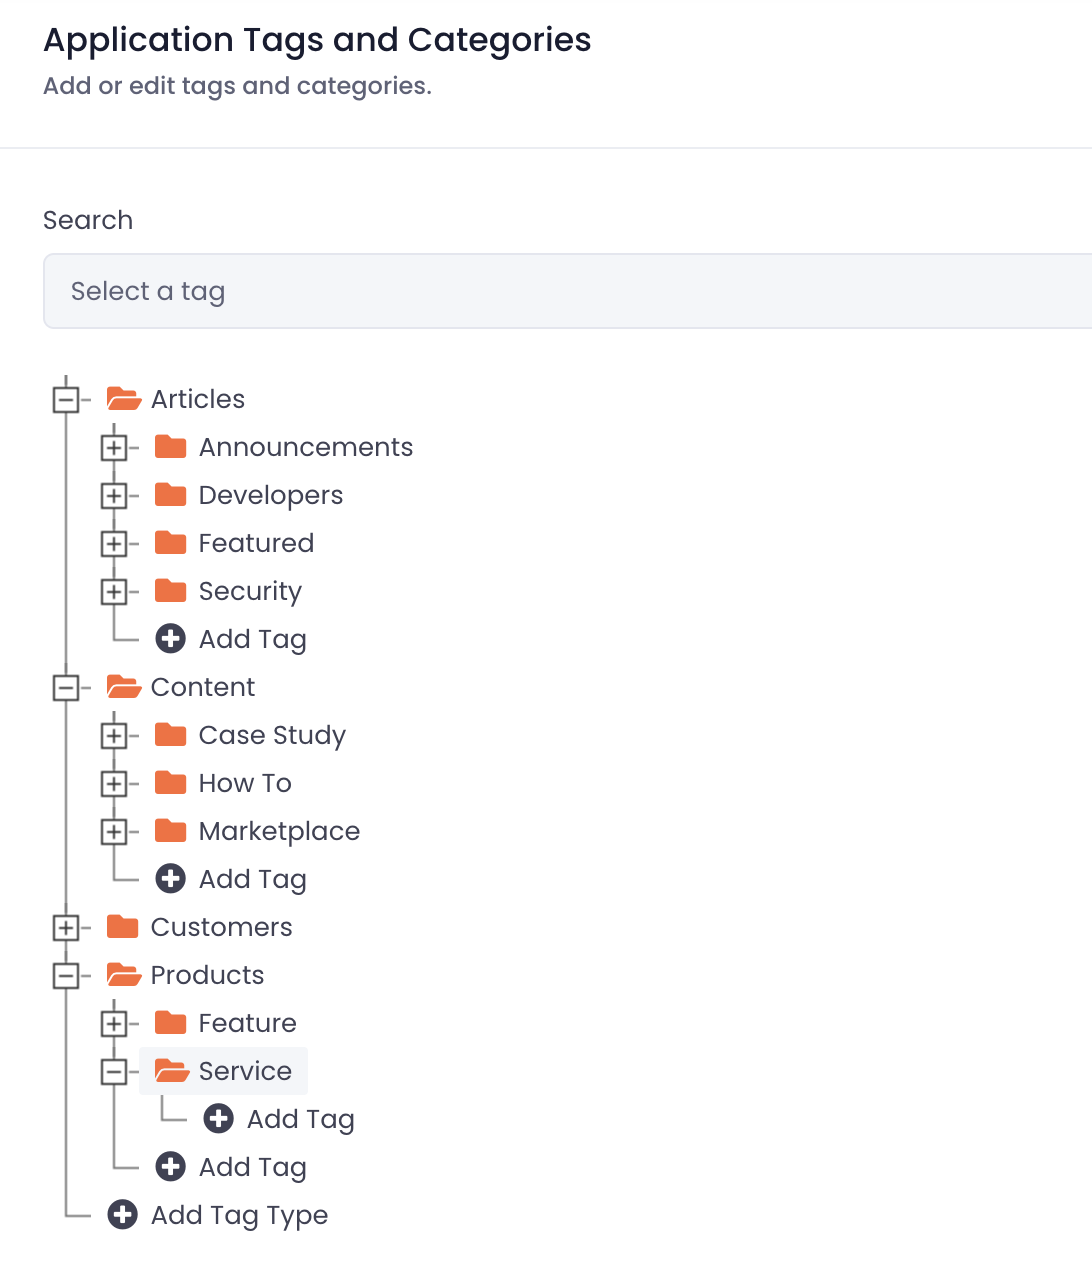
Task: Collapse the Articles tree node
Action: [x=66, y=400]
